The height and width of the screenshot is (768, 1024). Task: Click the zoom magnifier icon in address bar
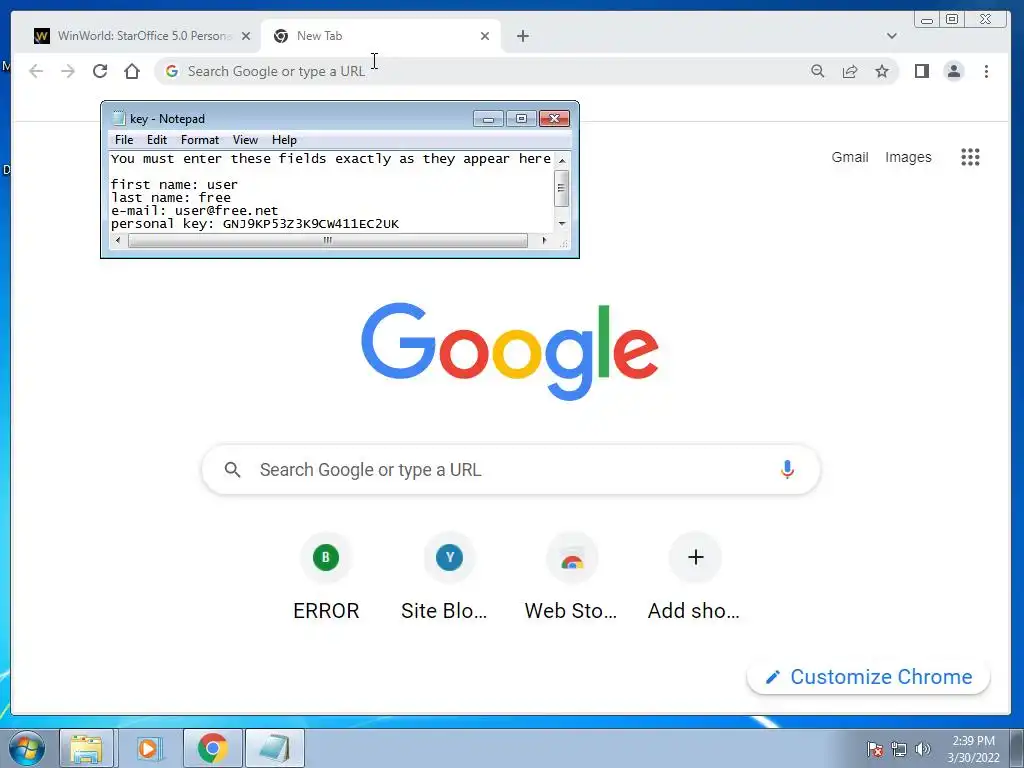(818, 71)
